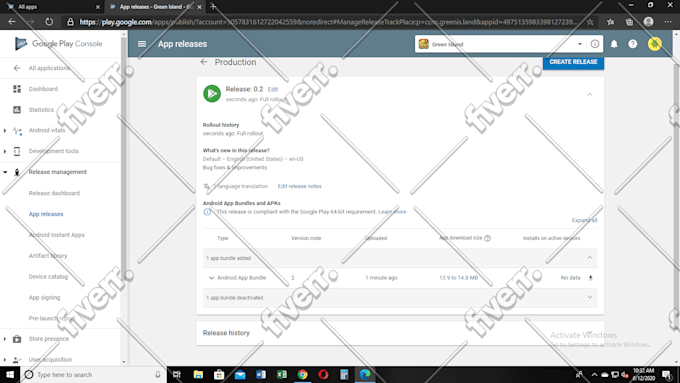Image resolution: width=680 pixels, height=383 pixels.
Task: Open Statistics in the sidebar
Action: point(41,110)
